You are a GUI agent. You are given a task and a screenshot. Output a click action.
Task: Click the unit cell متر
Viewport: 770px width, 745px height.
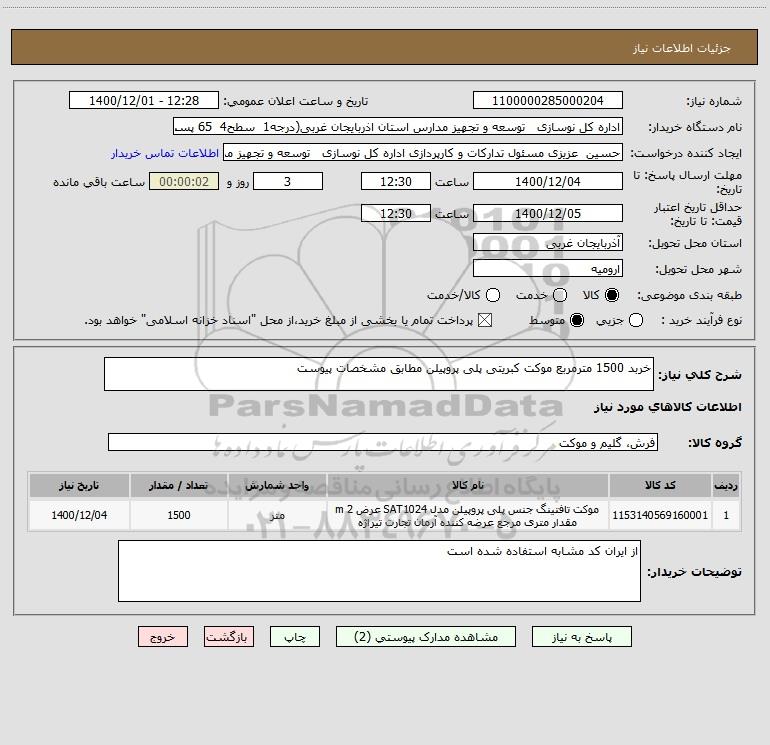click(x=277, y=515)
